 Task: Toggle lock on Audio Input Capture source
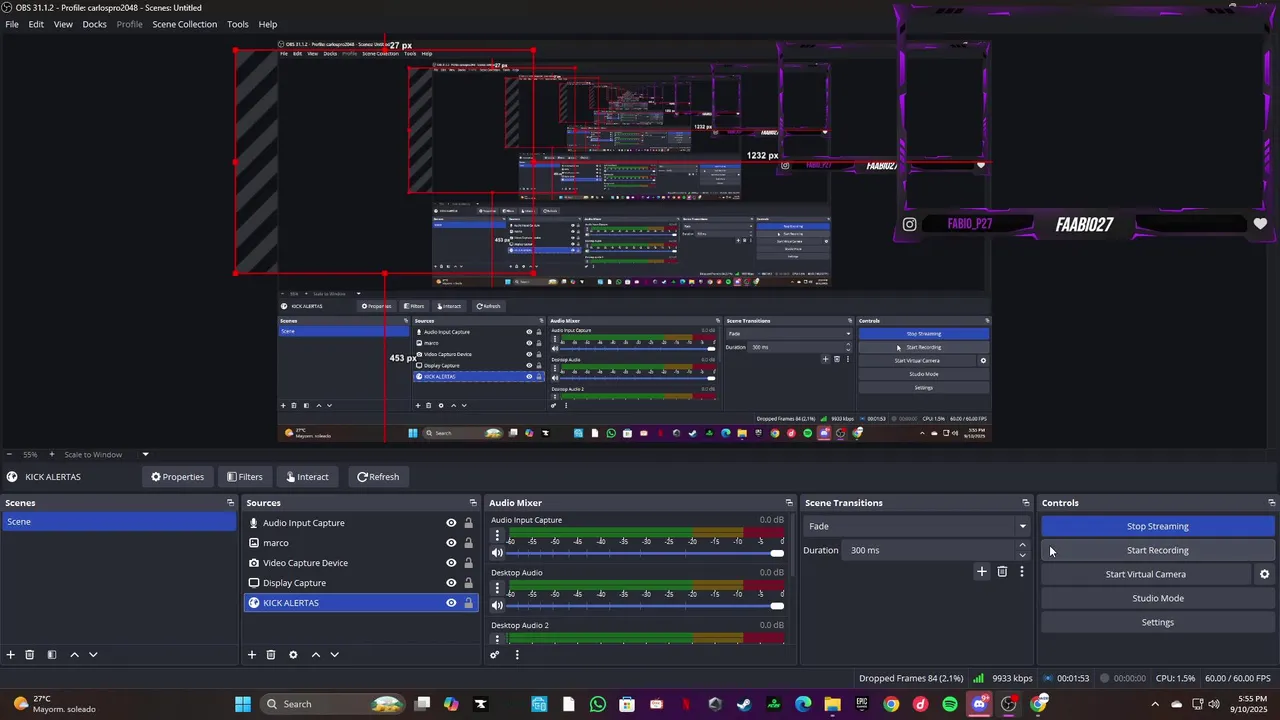[468, 523]
